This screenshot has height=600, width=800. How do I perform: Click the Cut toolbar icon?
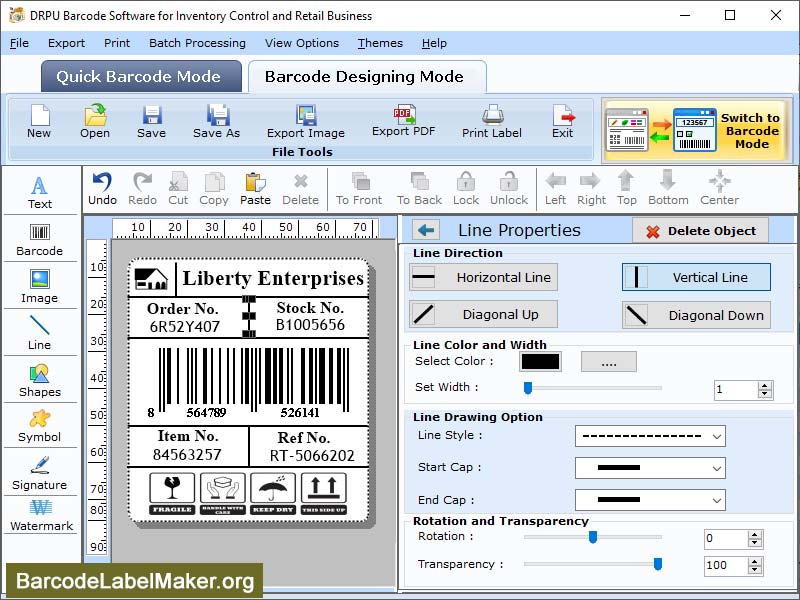coord(178,189)
